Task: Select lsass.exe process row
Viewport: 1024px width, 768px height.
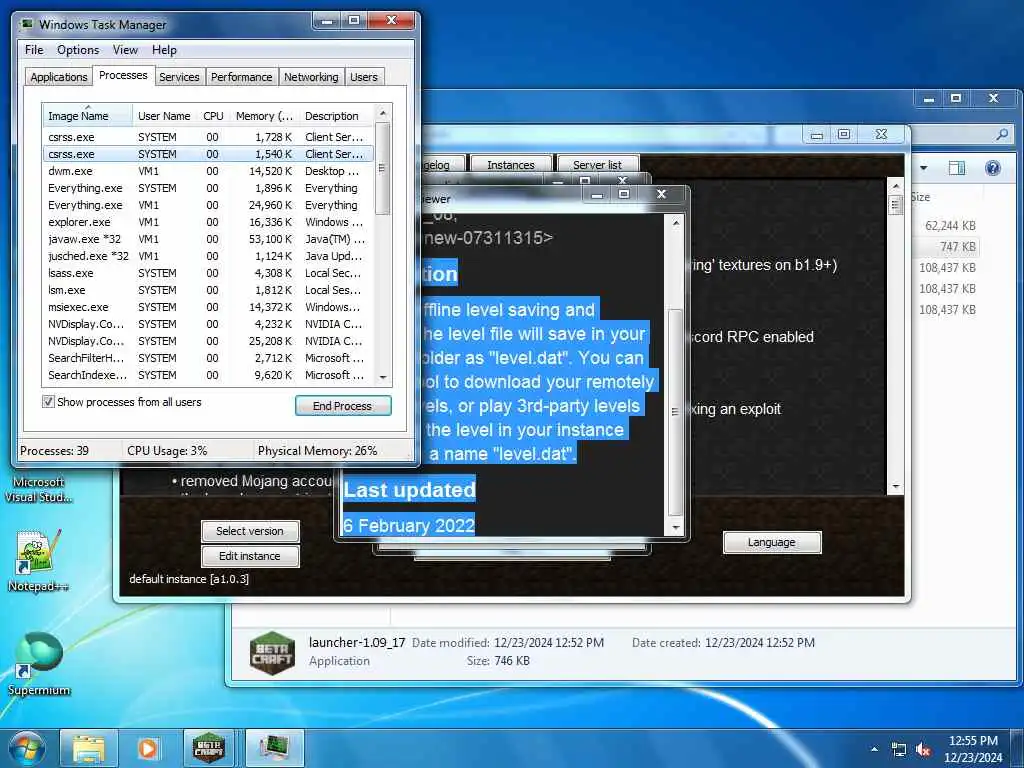Action: [208, 273]
